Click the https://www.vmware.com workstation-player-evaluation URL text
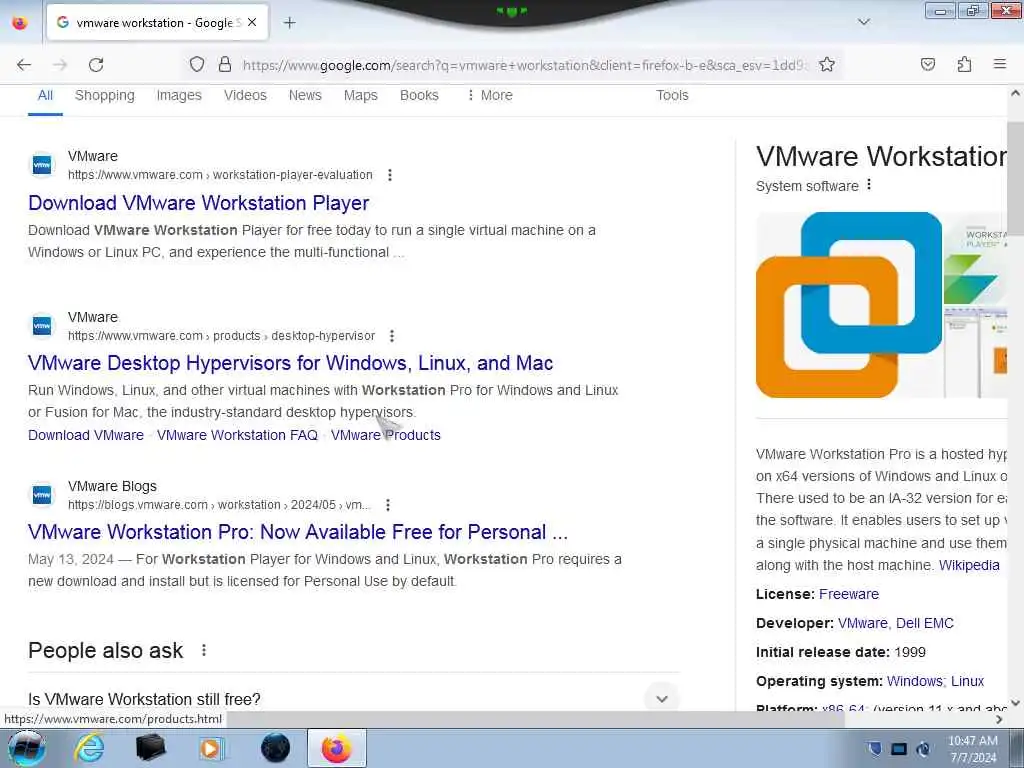The width and height of the screenshot is (1024, 768). tap(220, 175)
